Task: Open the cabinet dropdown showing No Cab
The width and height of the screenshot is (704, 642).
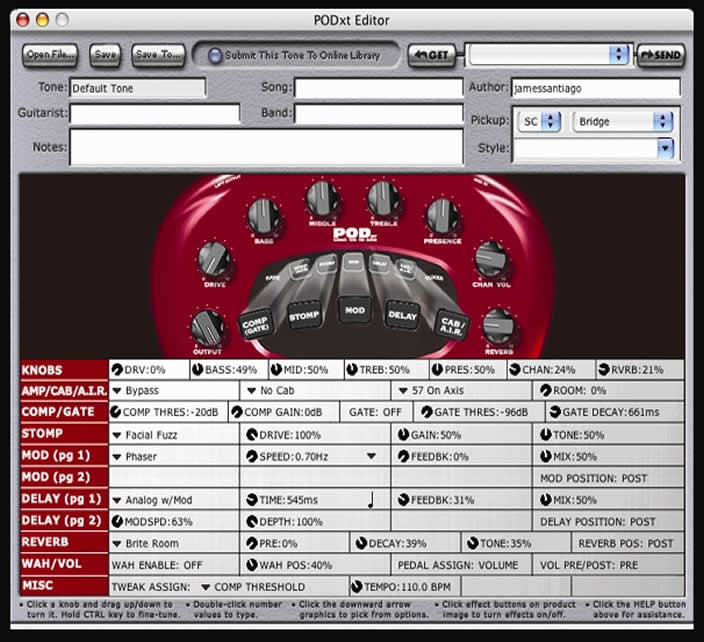Action: 251,391
